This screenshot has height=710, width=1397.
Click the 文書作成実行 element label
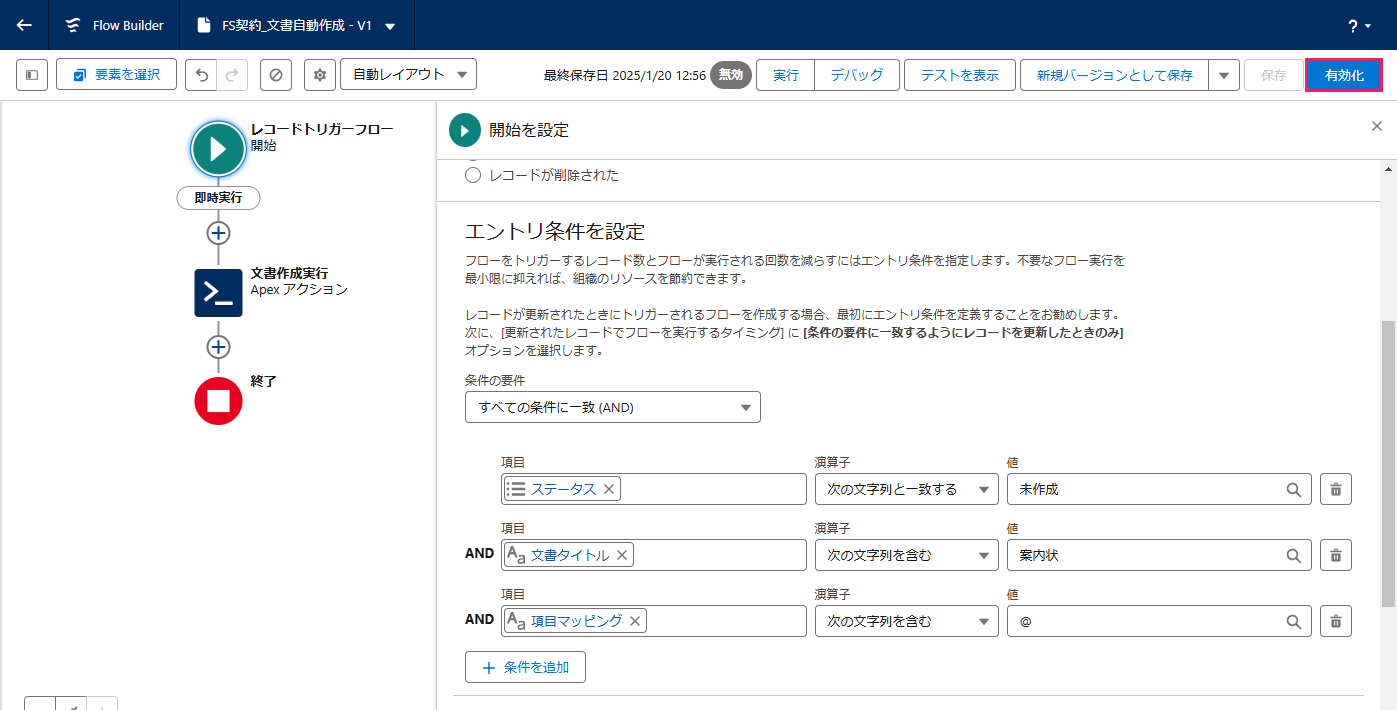(x=289, y=273)
